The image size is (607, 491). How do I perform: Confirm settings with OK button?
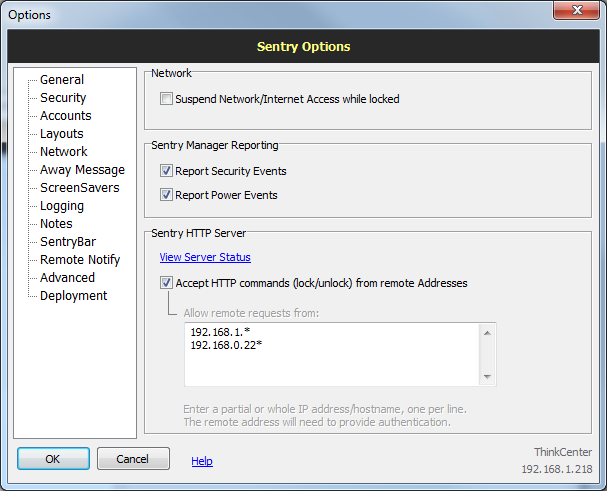coord(53,459)
